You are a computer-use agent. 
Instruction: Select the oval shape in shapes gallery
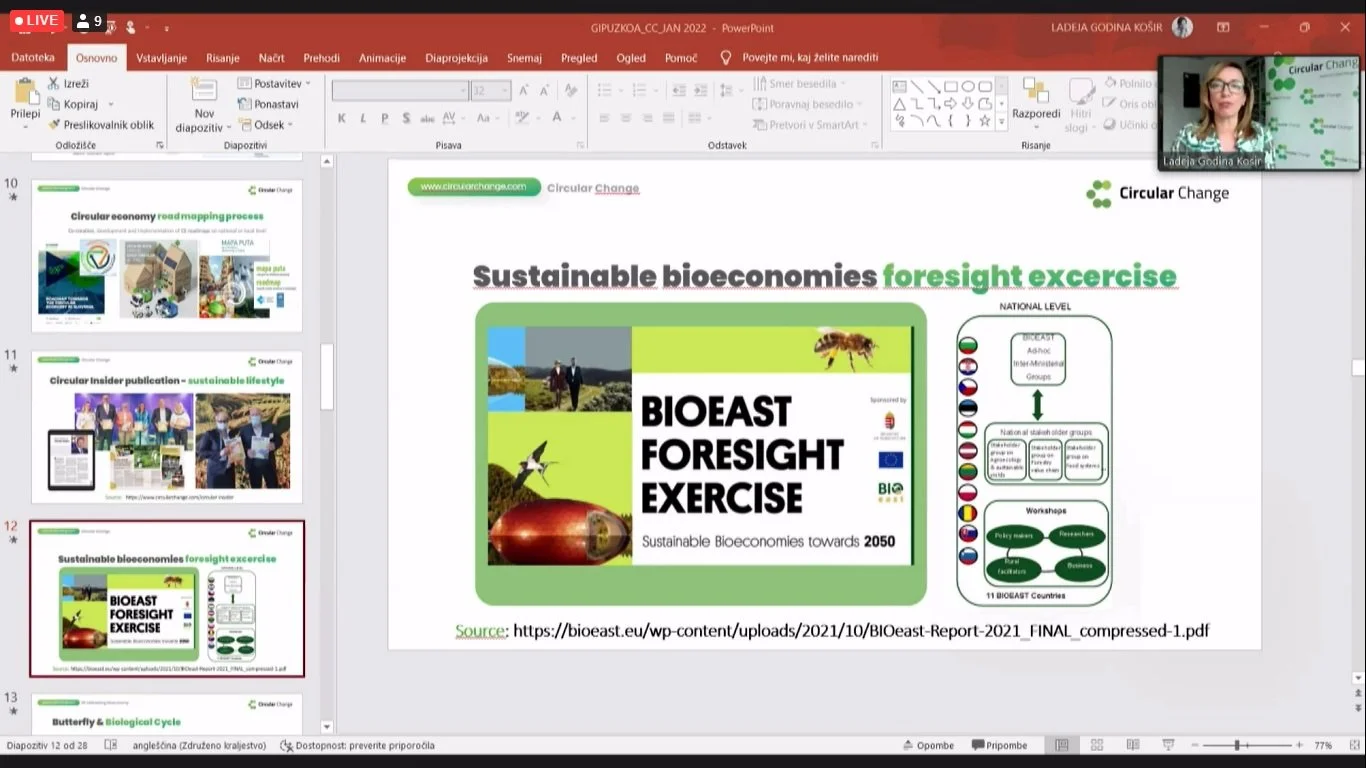[x=968, y=87]
